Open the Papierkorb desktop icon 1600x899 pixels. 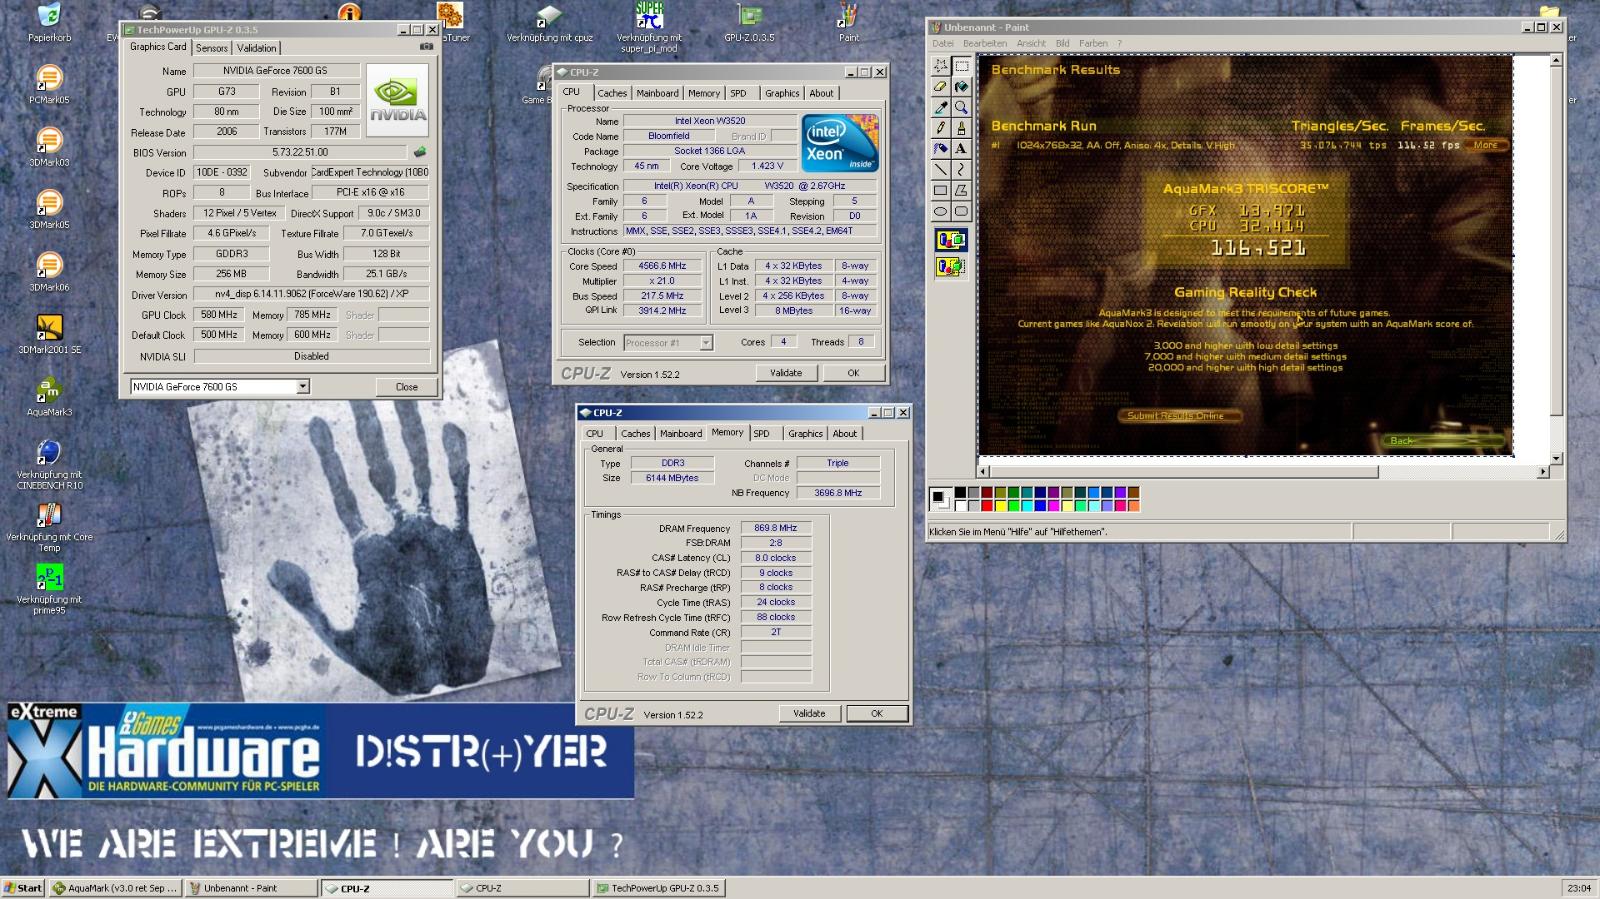click(49, 24)
